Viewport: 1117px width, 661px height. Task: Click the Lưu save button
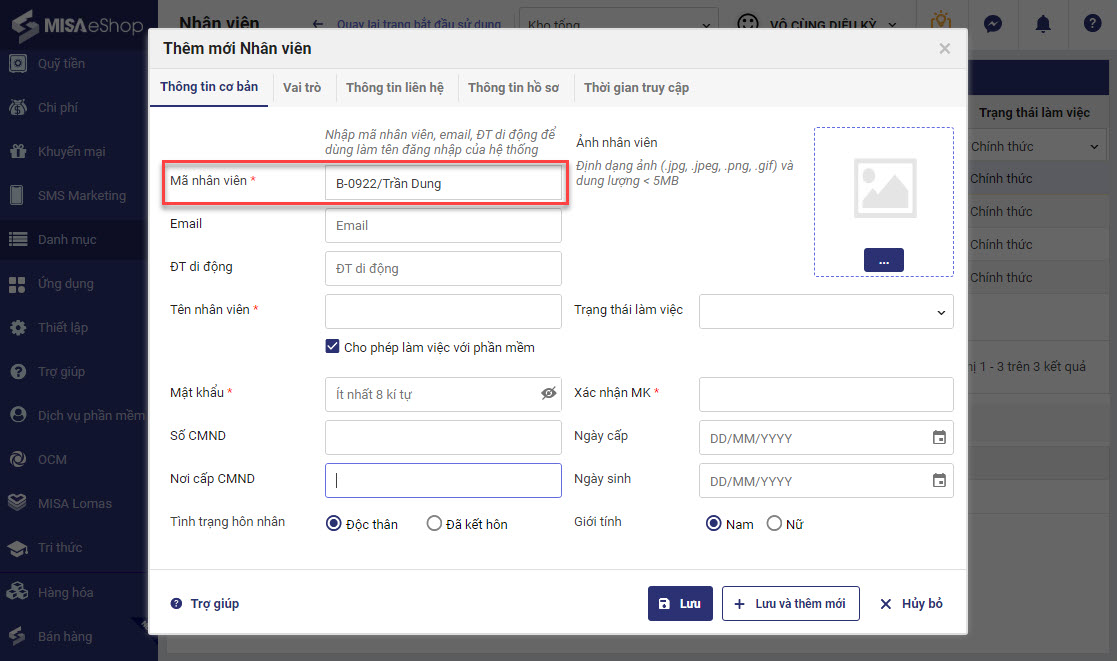(x=680, y=603)
